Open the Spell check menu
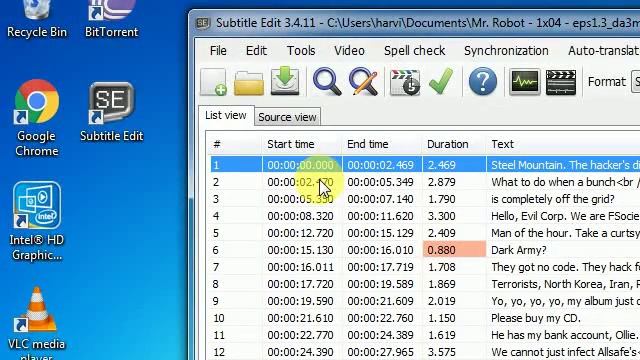Viewport: 640px width, 360px height. [x=414, y=51]
